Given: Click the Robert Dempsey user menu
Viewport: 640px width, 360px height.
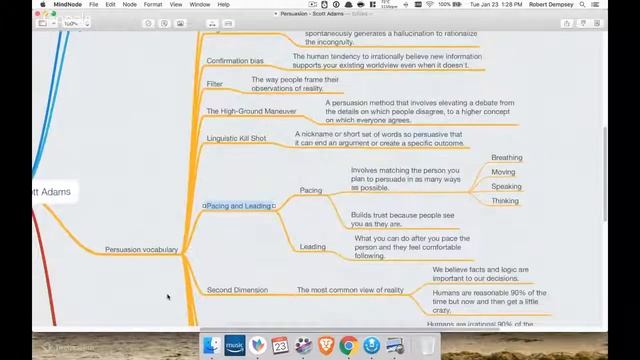Looking at the screenshot, I should coord(551,4).
